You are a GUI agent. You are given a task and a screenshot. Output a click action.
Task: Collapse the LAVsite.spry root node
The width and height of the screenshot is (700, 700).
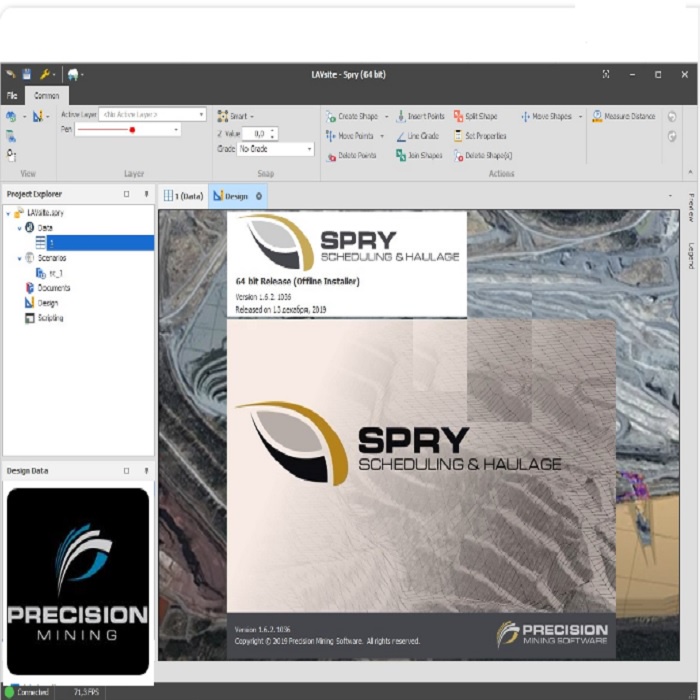(x=8, y=214)
